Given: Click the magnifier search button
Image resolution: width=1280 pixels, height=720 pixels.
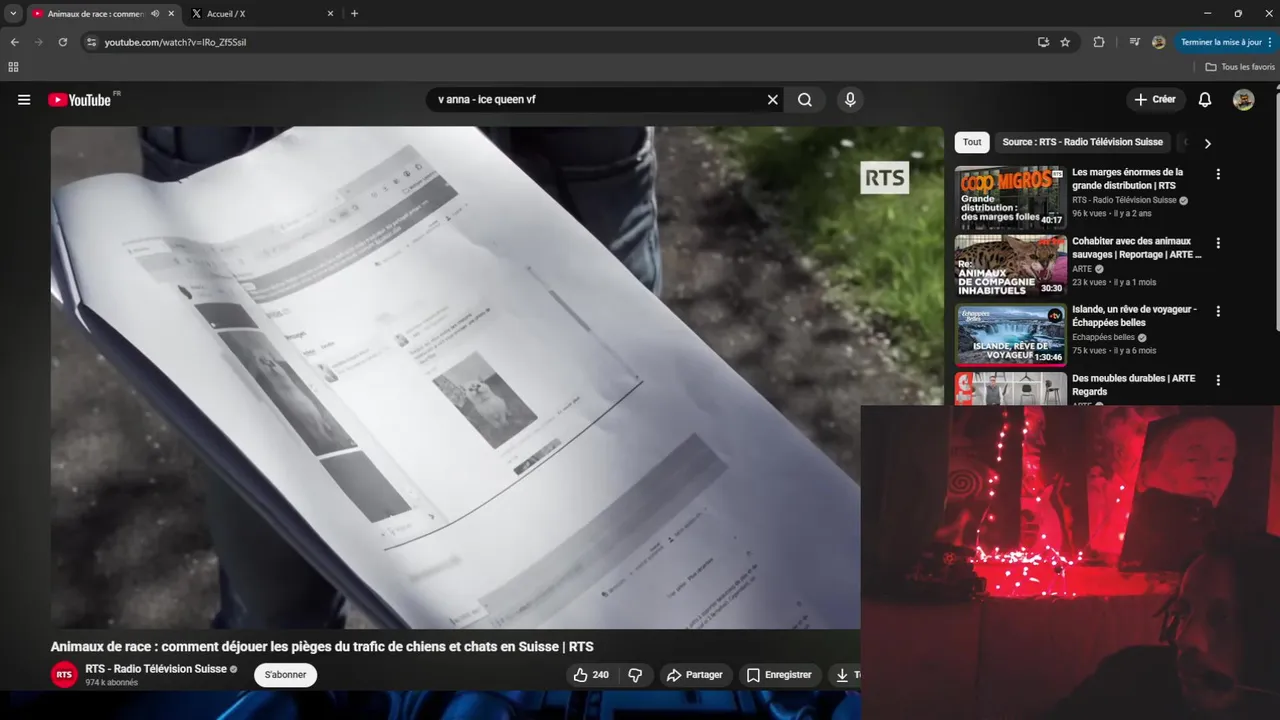Looking at the screenshot, I should 805,100.
